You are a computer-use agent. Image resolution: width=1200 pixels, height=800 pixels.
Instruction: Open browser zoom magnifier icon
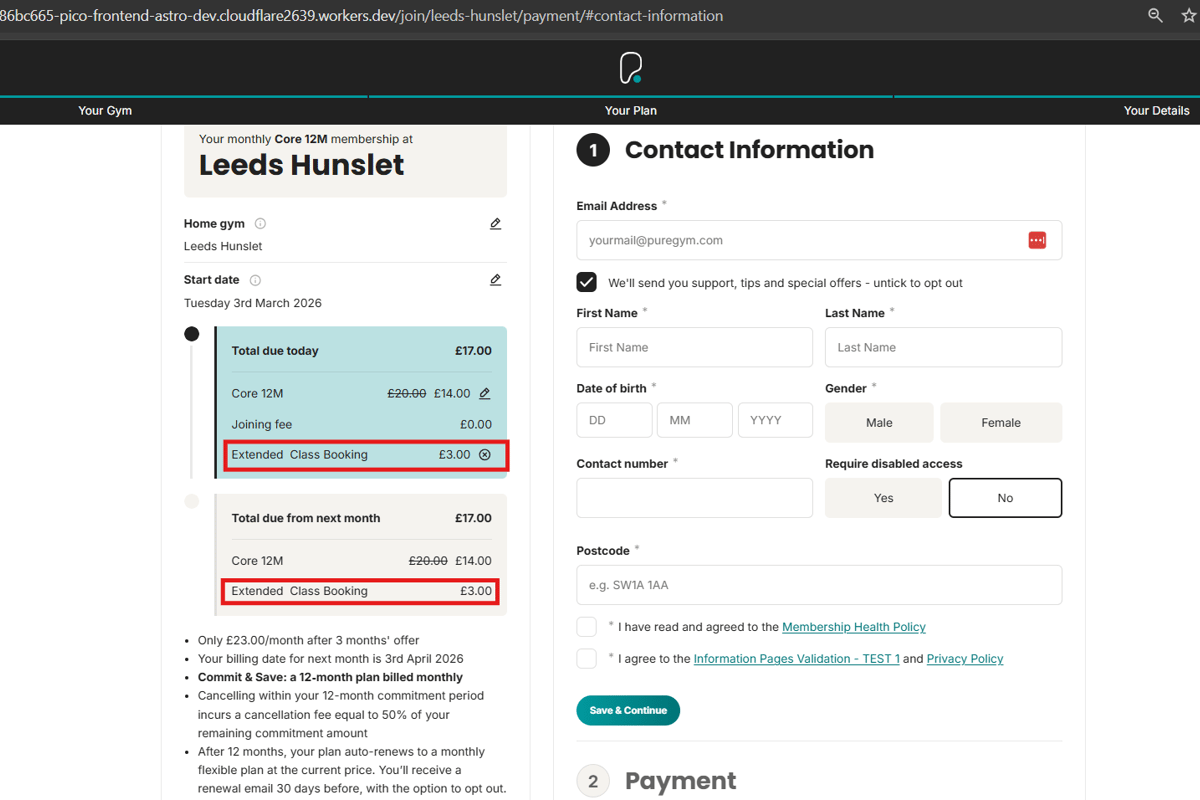click(x=1155, y=15)
